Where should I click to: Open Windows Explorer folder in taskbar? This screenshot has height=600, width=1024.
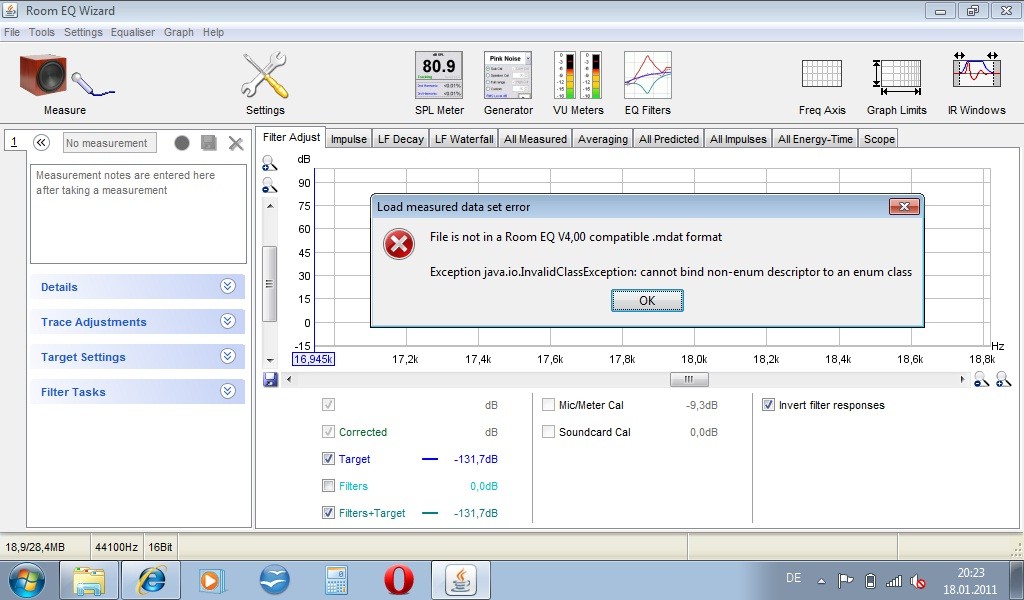(x=89, y=580)
